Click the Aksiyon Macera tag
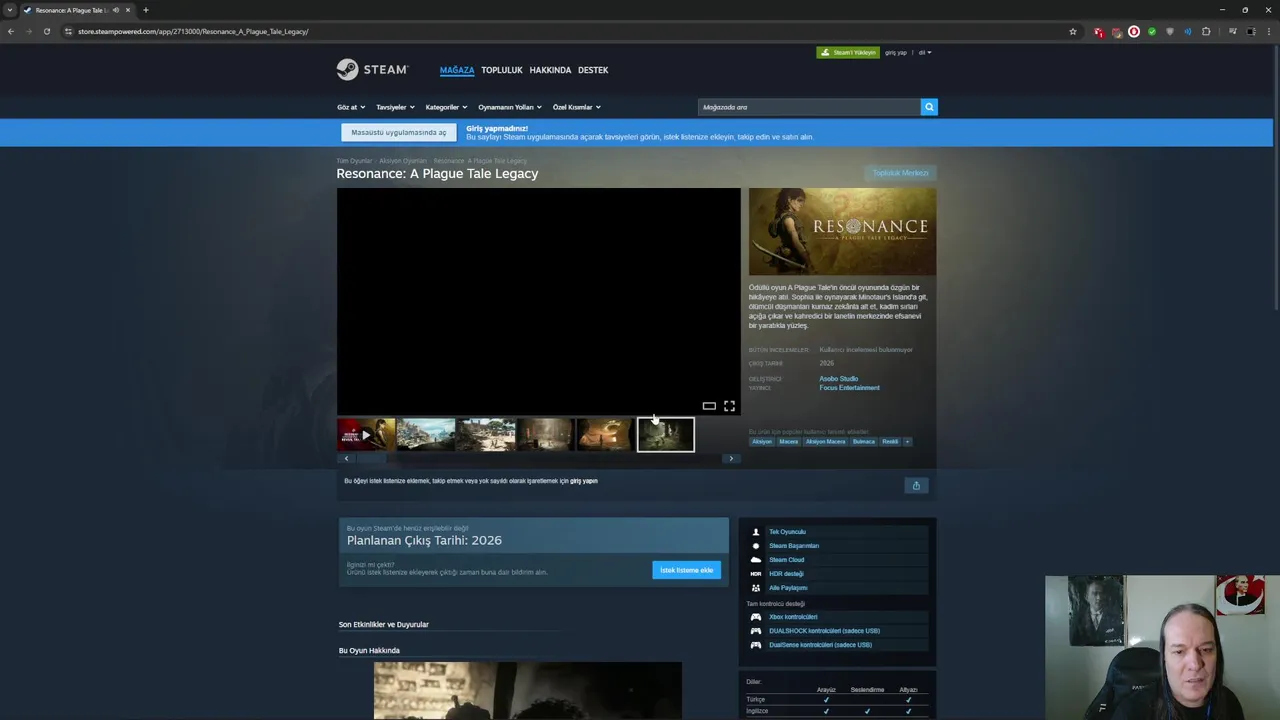This screenshot has height=720, width=1280. click(x=826, y=441)
